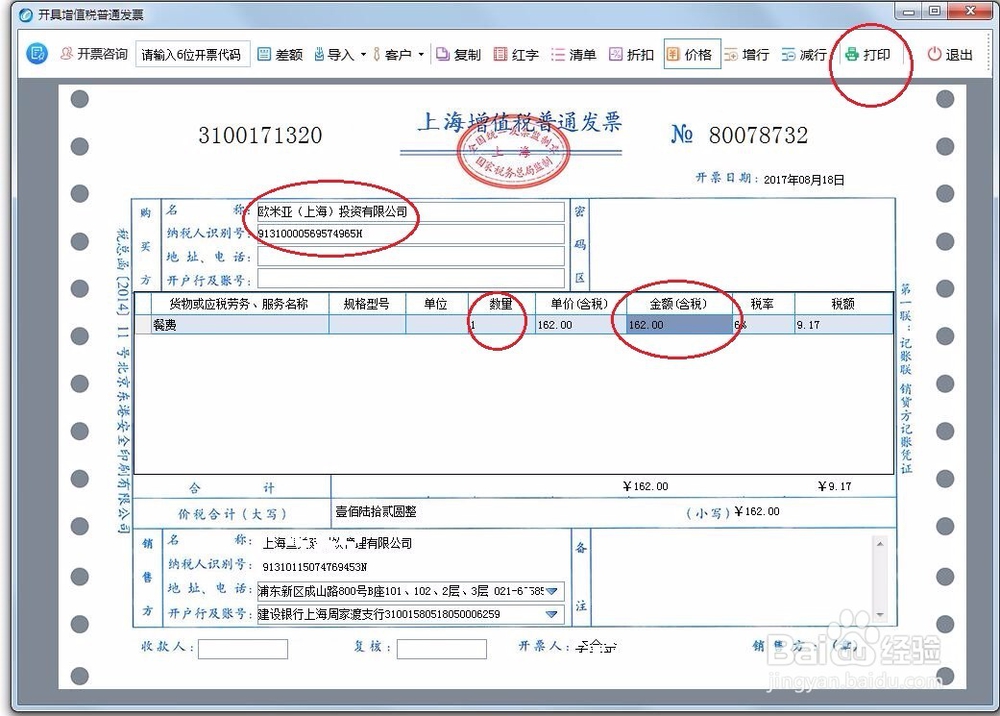Click the 备注 scrollbar up arrow
Screen dimensions: 1000x716
tap(880, 544)
